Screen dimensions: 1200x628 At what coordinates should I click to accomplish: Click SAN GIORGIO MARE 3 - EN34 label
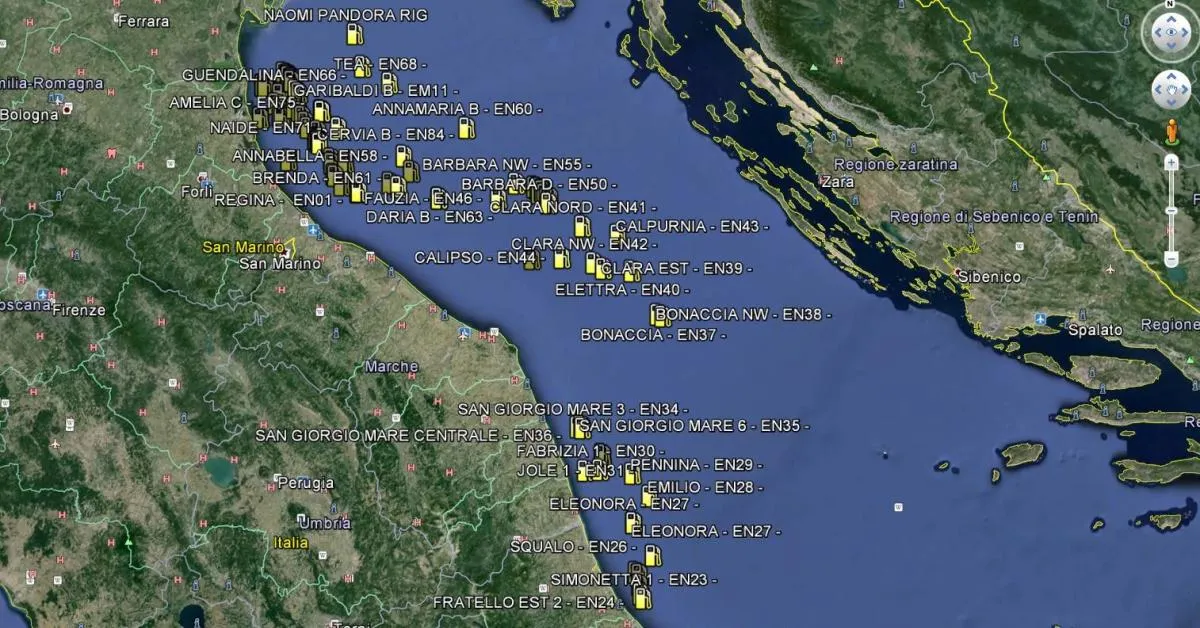574,409
